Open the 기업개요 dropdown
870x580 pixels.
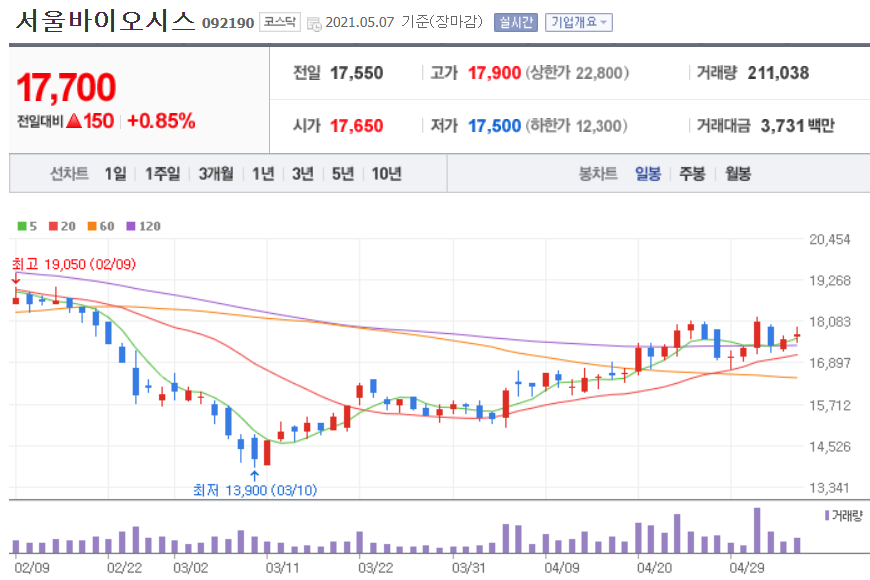point(579,22)
